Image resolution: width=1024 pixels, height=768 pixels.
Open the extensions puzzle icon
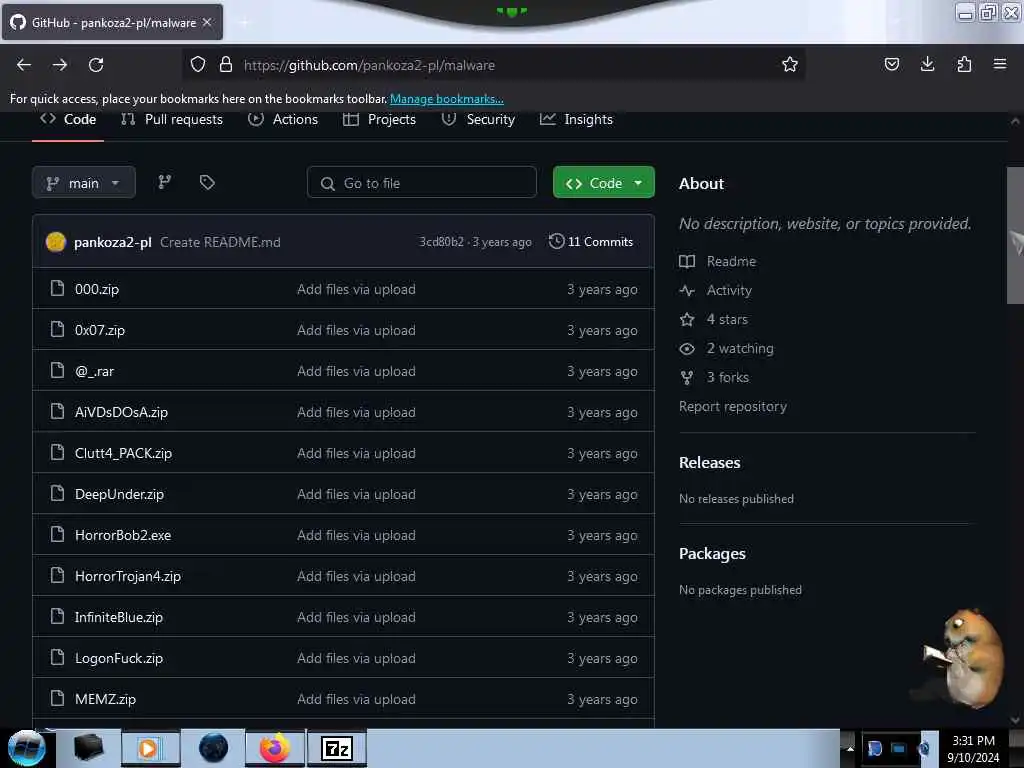click(x=964, y=64)
